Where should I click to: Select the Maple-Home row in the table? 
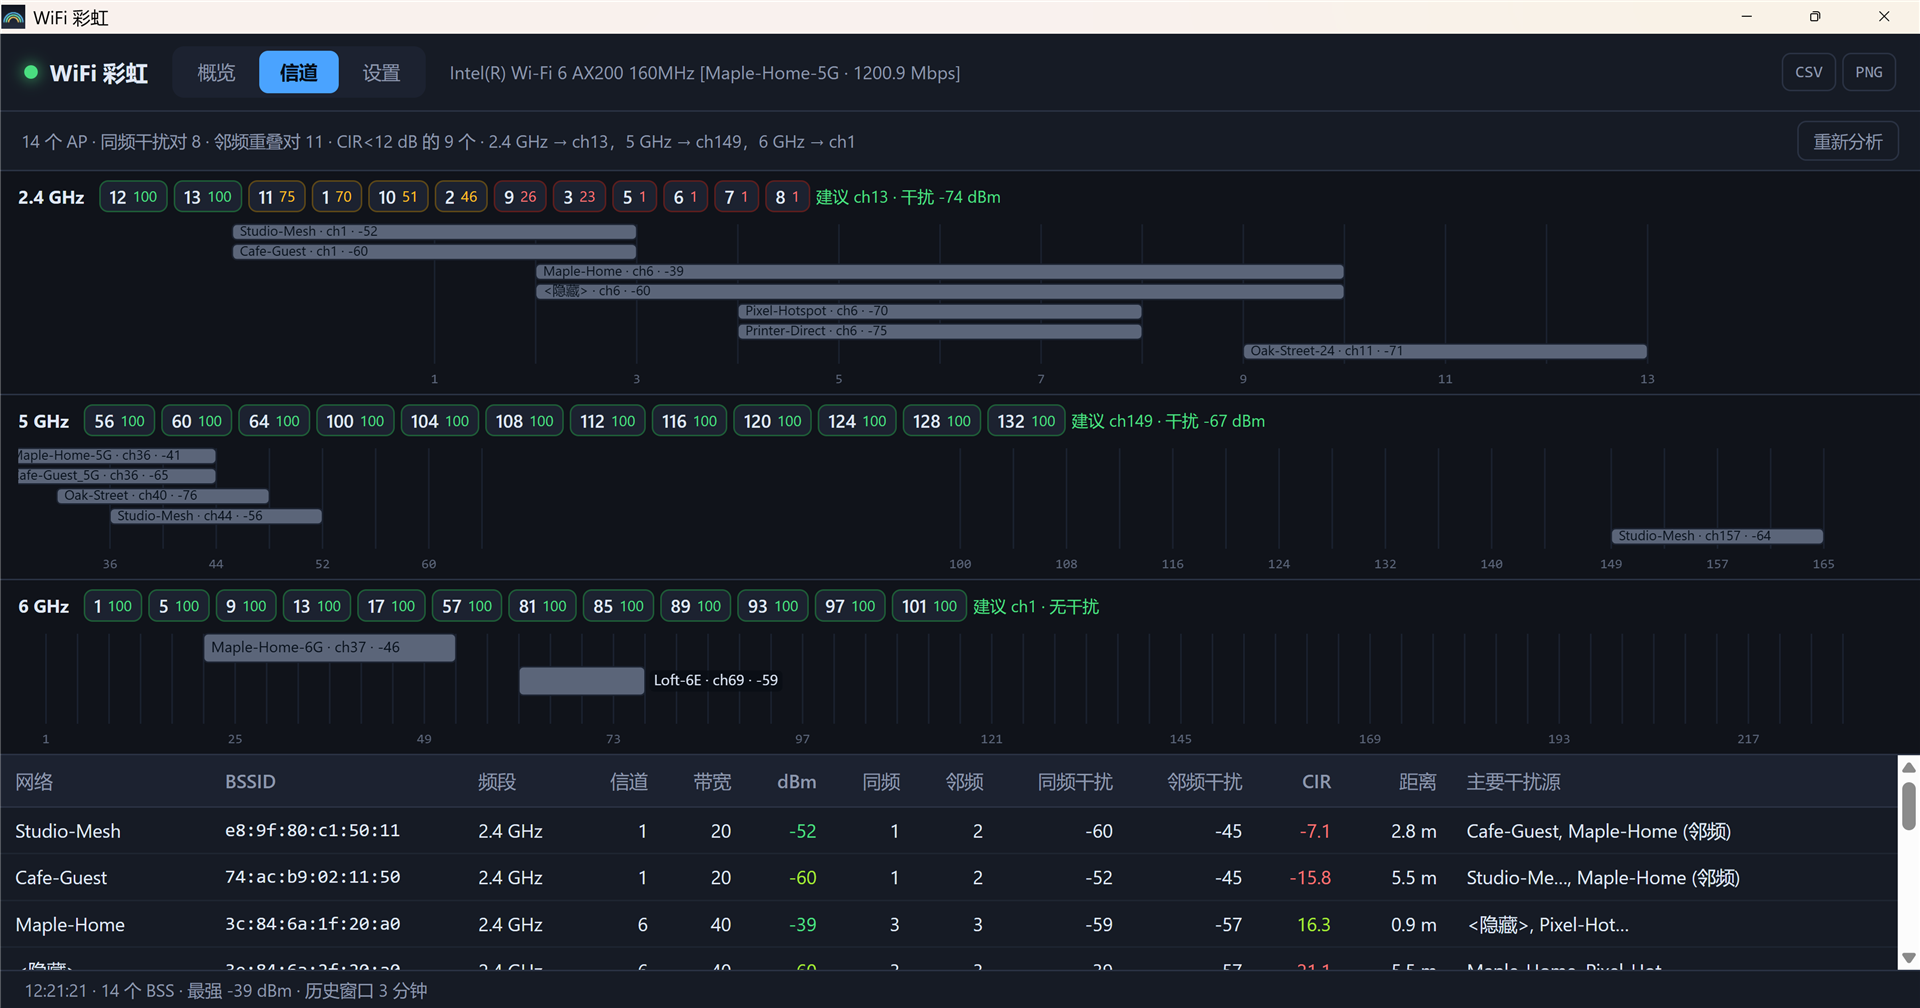pyautogui.click(x=948, y=924)
